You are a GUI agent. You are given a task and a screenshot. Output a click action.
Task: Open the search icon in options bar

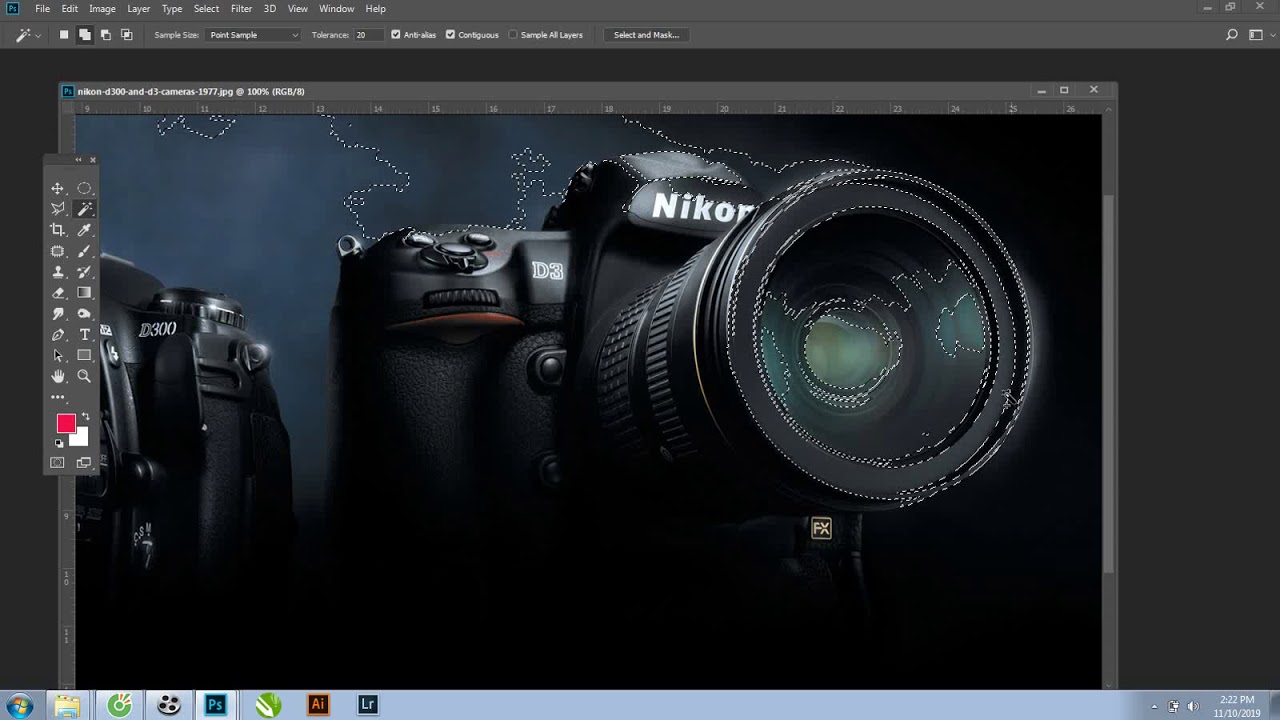[x=1231, y=35]
